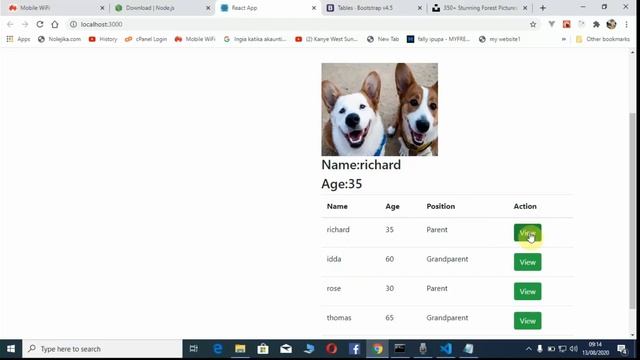This screenshot has height=360, width=640.
Task: Open the my website1 bookmark
Action: pyautogui.click(x=500, y=39)
